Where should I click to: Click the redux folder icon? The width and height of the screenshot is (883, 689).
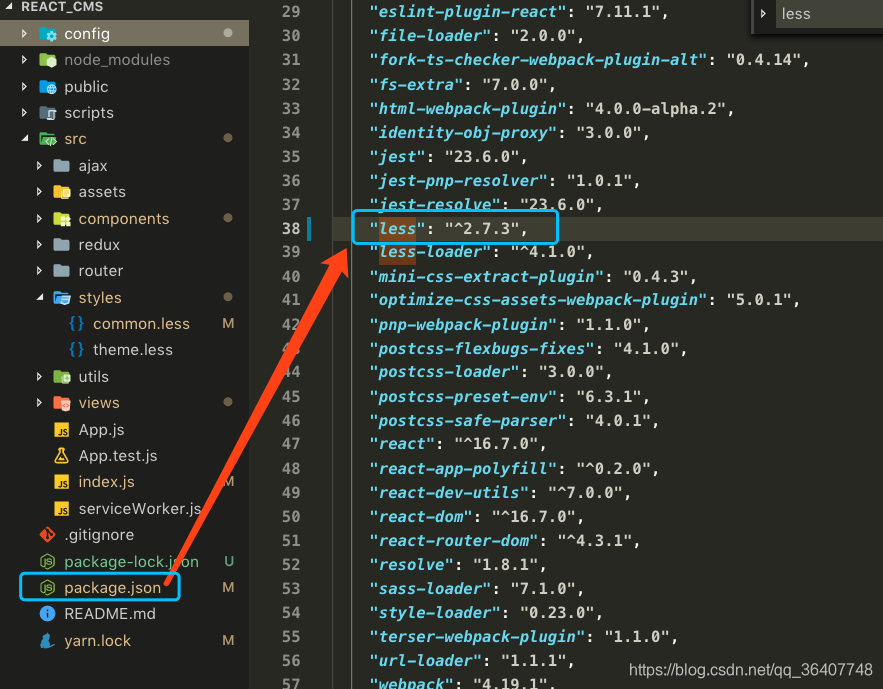point(61,244)
